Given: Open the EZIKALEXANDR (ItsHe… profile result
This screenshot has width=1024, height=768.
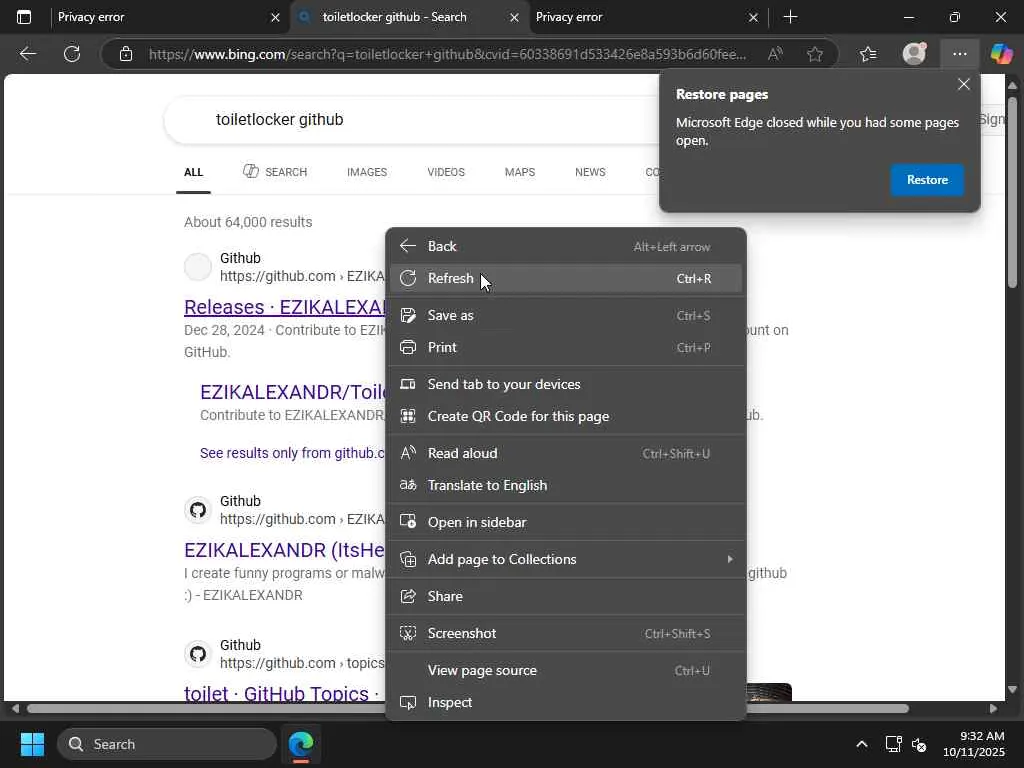Looking at the screenshot, I should click(x=285, y=550).
